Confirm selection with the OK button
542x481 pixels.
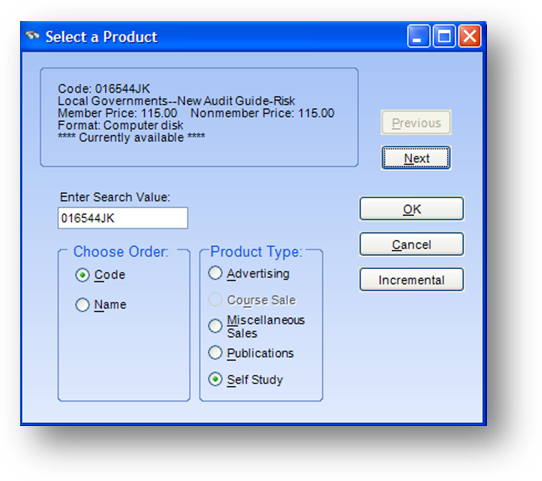tap(411, 209)
